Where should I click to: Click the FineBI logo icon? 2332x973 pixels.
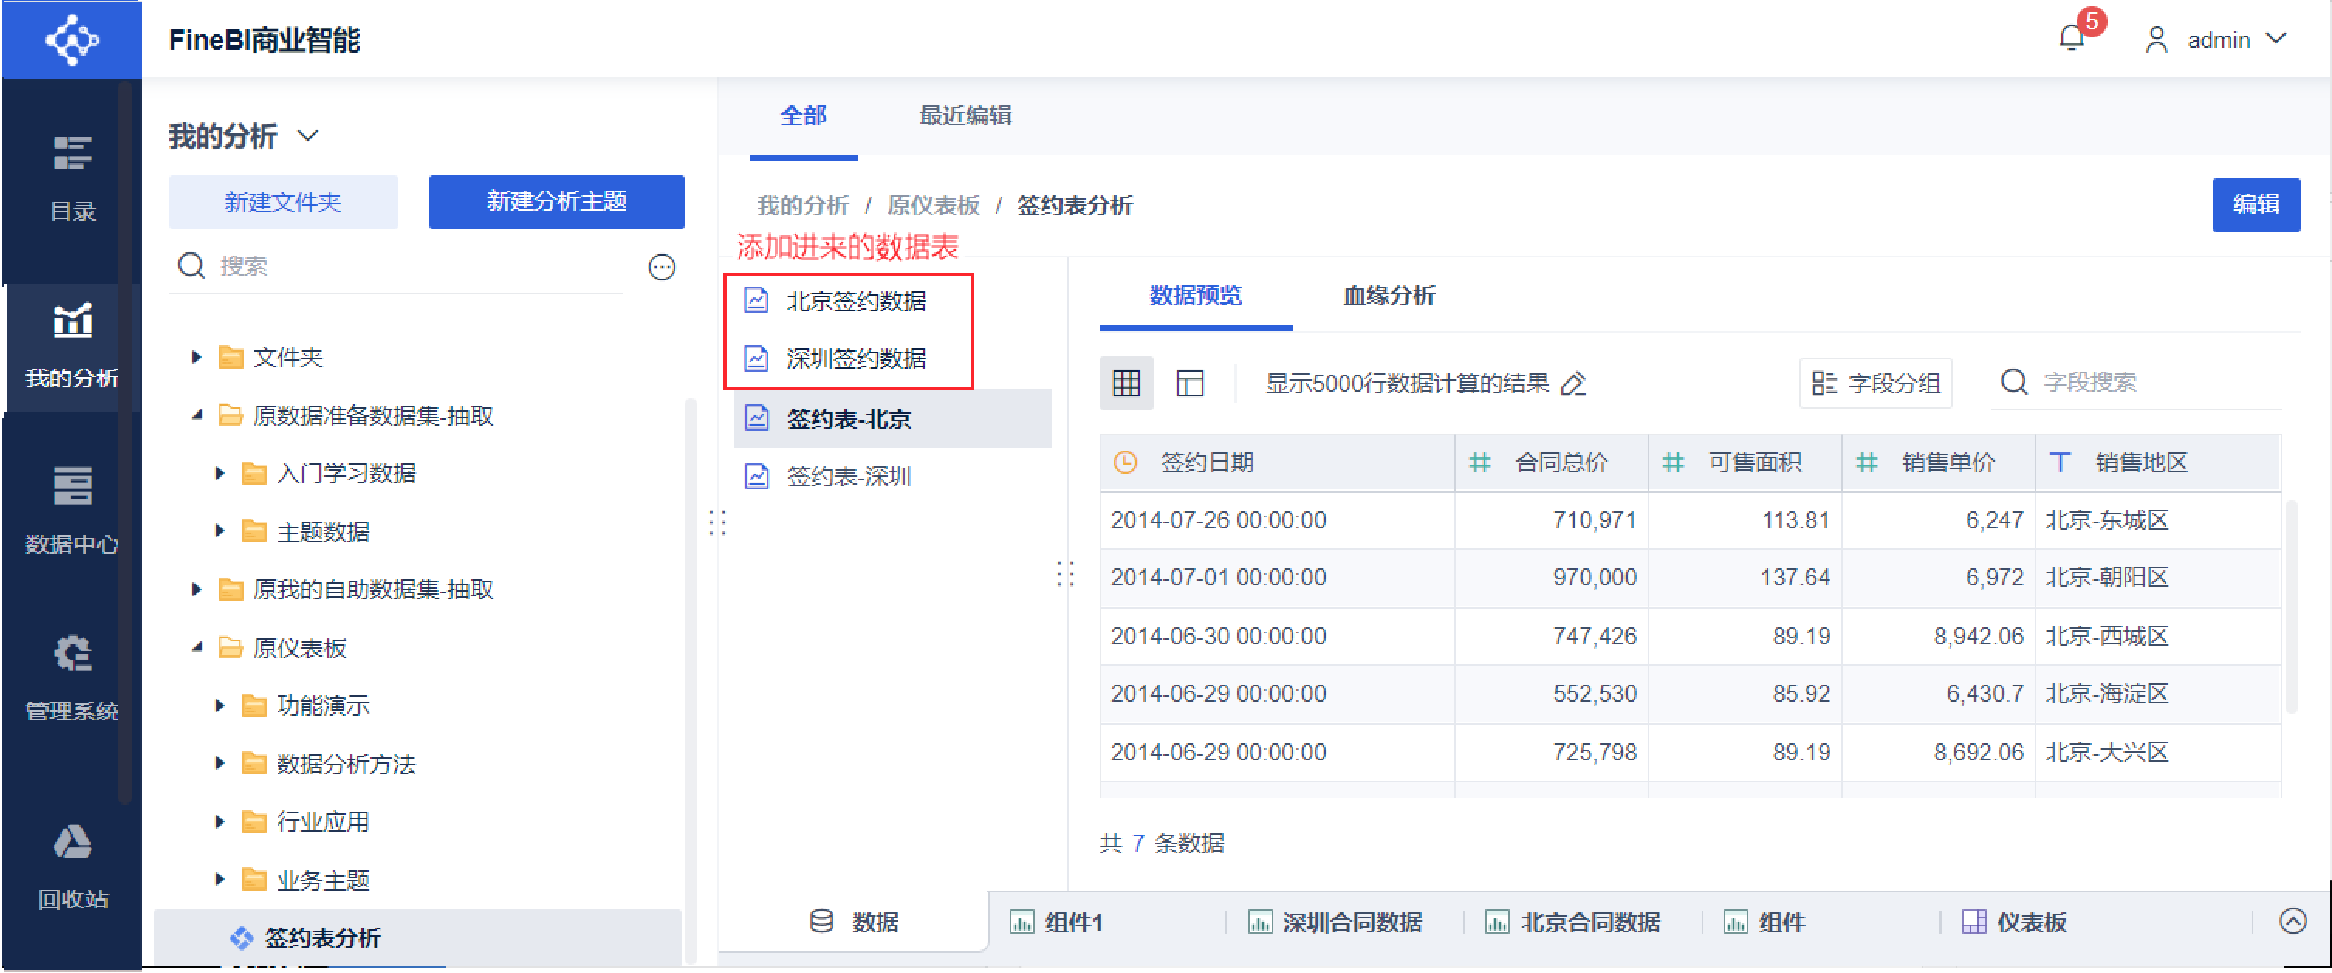click(72, 40)
